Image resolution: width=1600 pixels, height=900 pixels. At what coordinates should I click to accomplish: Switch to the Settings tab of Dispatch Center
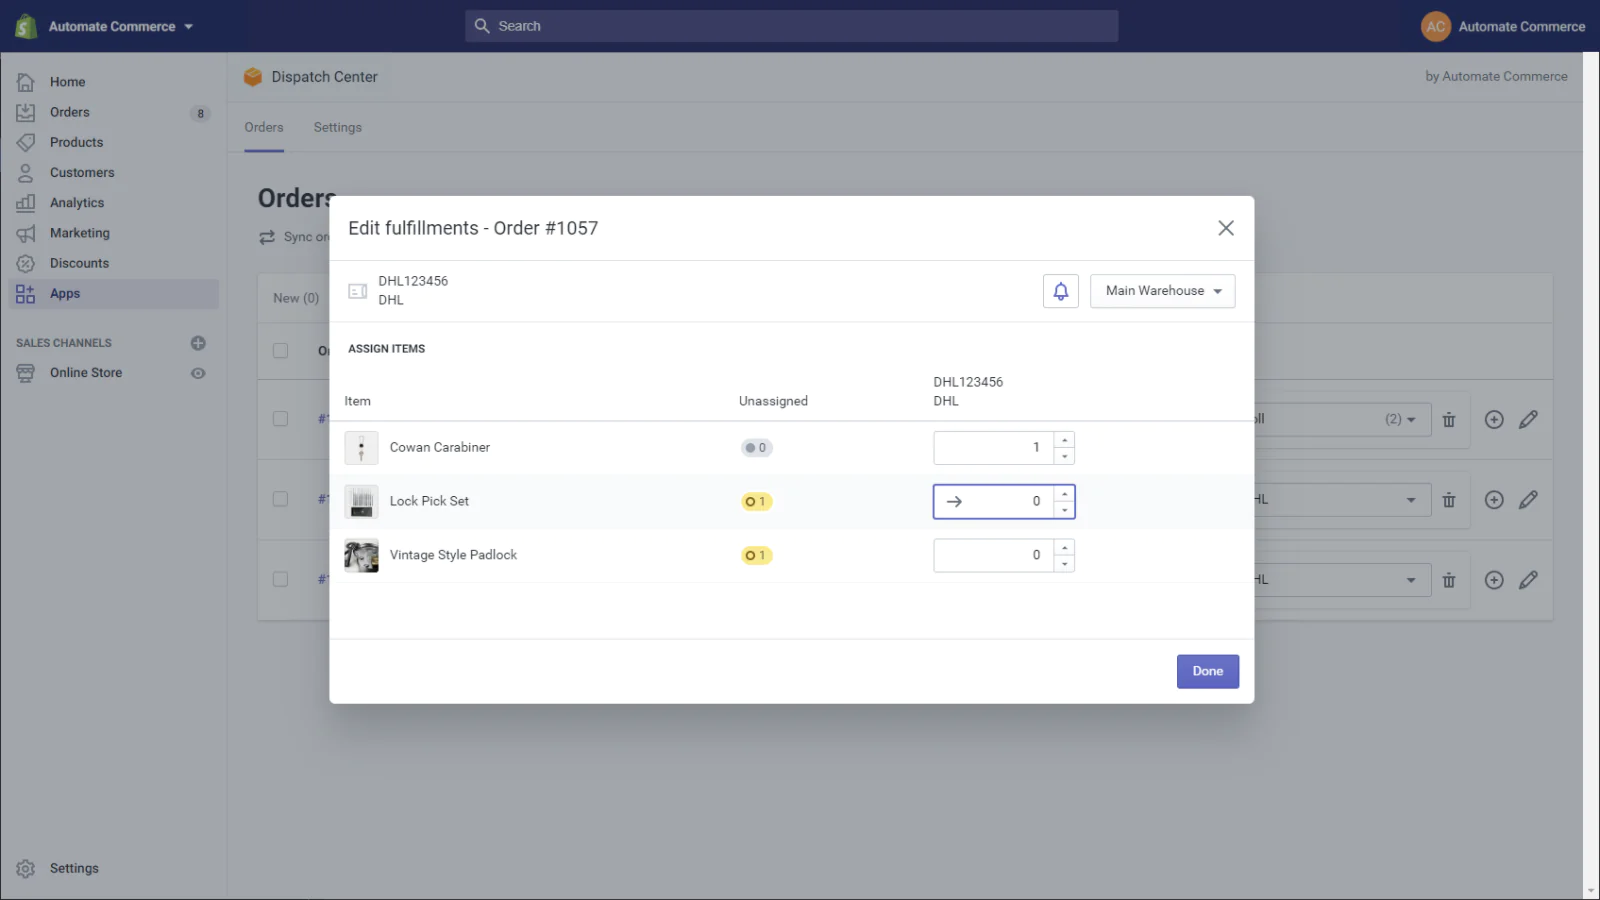pos(337,127)
